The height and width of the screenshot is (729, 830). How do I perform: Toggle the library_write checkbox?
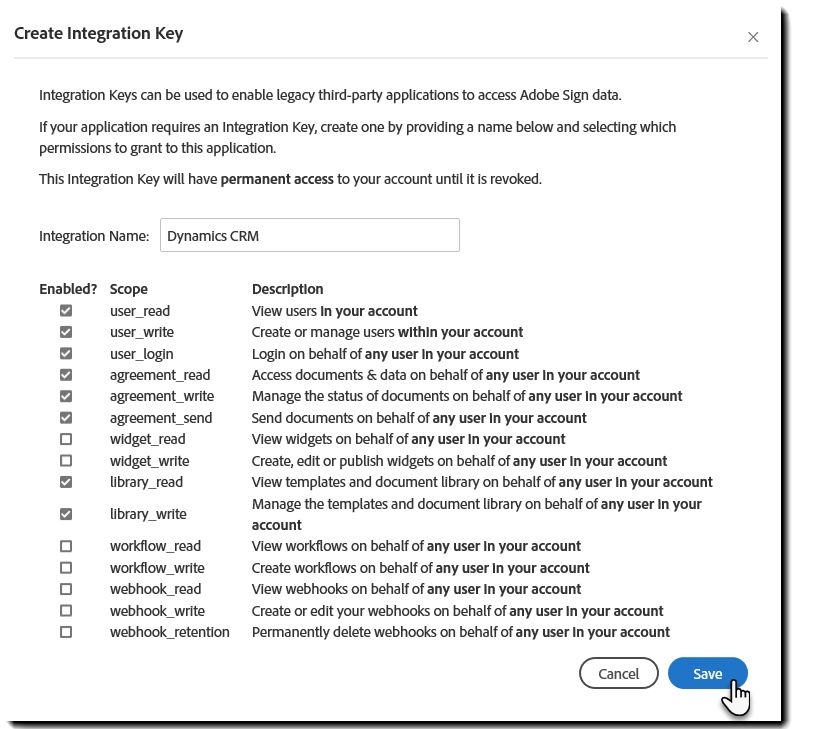[66, 514]
